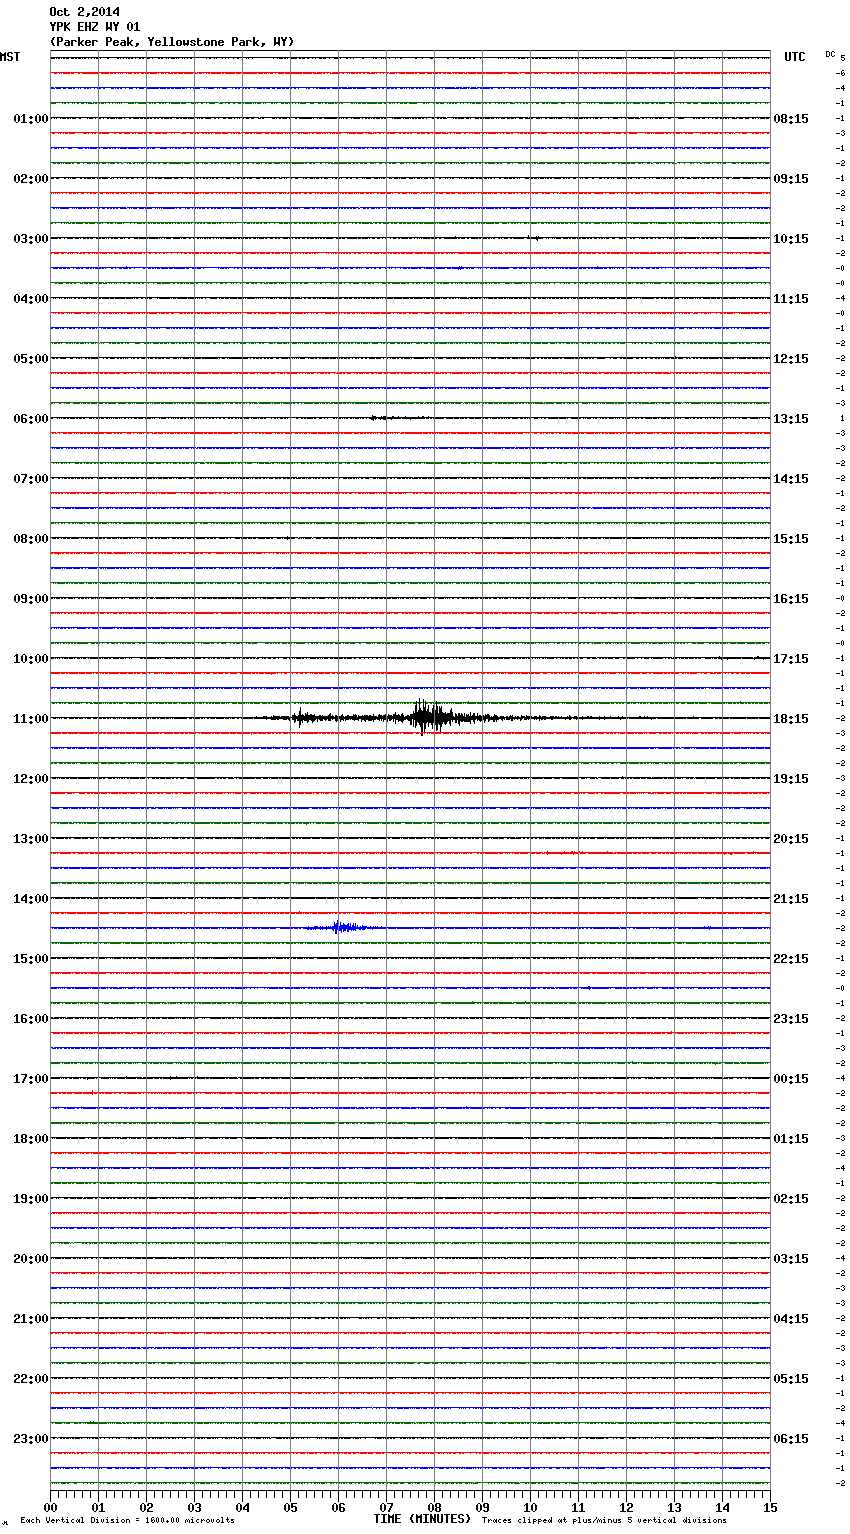Click the "(Parker Peak, Yellowstone Park, WY)" location line
Screen dimensions: 850x1534
tap(171, 42)
